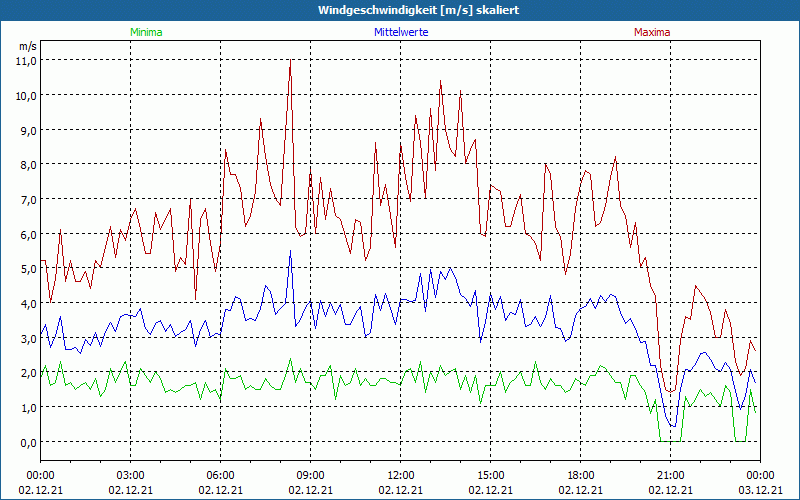The height and width of the screenshot is (500, 800).
Task: Click the '4,0' y-axis value
Action: point(30,304)
